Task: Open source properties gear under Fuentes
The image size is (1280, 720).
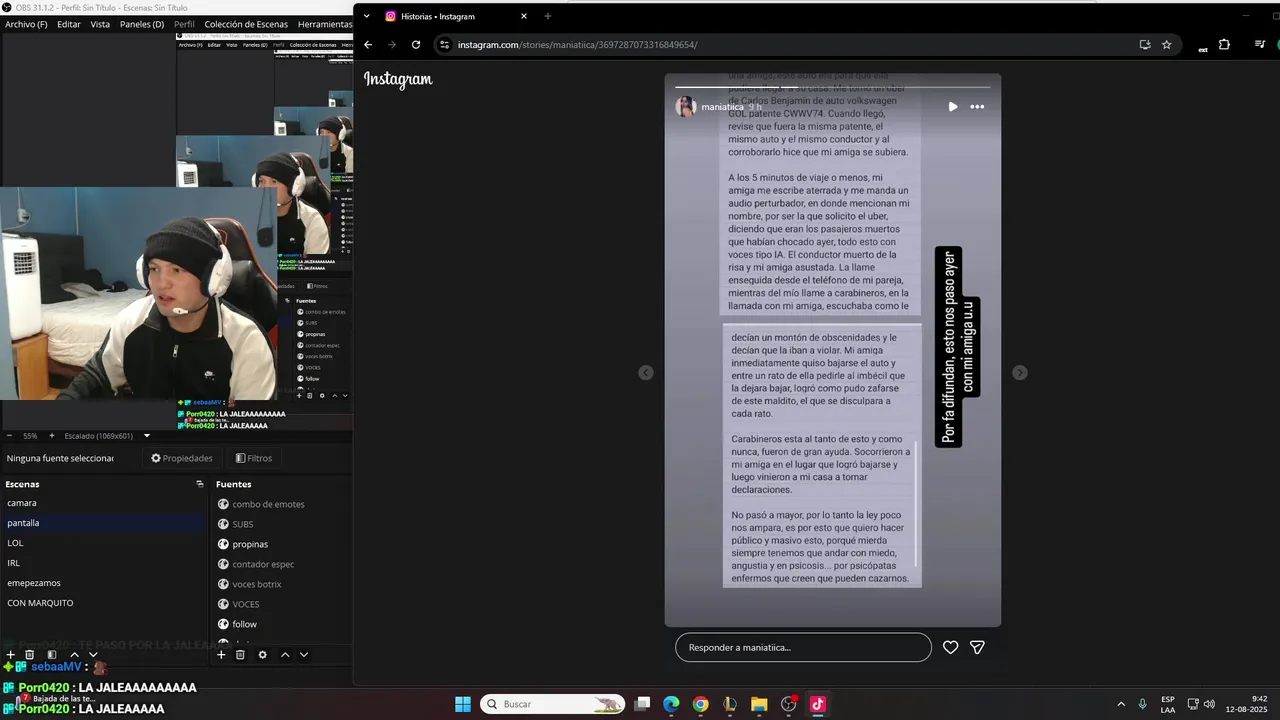Action: (x=262, y=655)
